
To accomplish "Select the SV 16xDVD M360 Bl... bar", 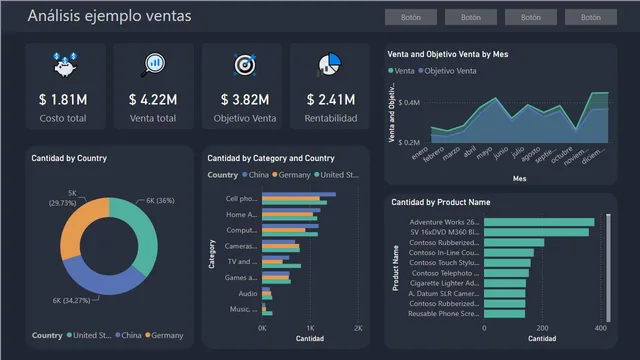I will [536, 232].
